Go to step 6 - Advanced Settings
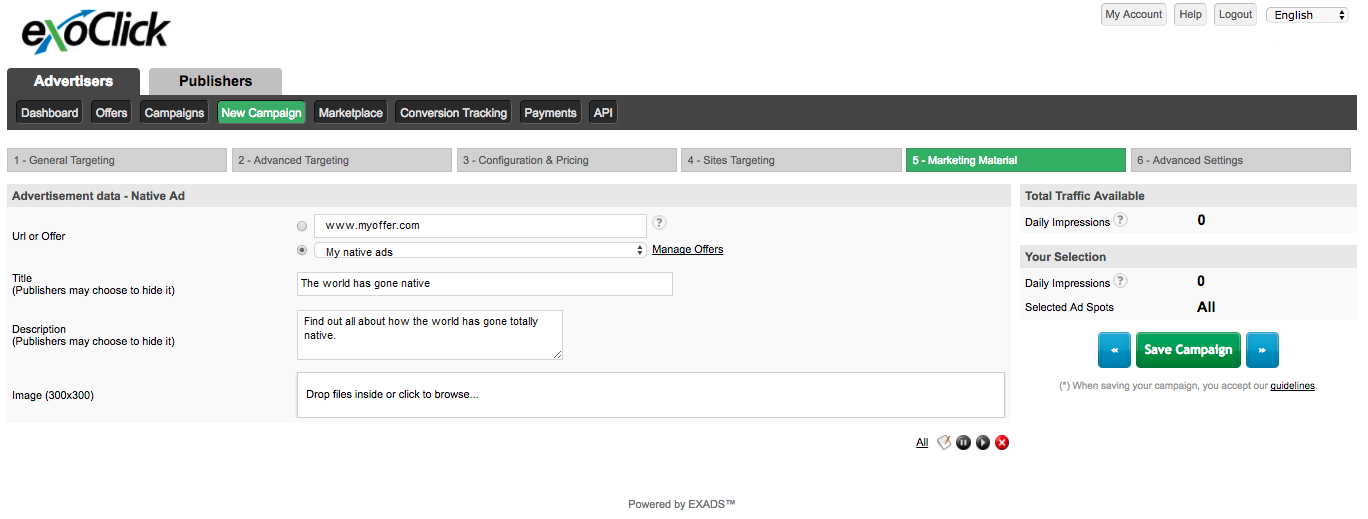 [1241, 160]
